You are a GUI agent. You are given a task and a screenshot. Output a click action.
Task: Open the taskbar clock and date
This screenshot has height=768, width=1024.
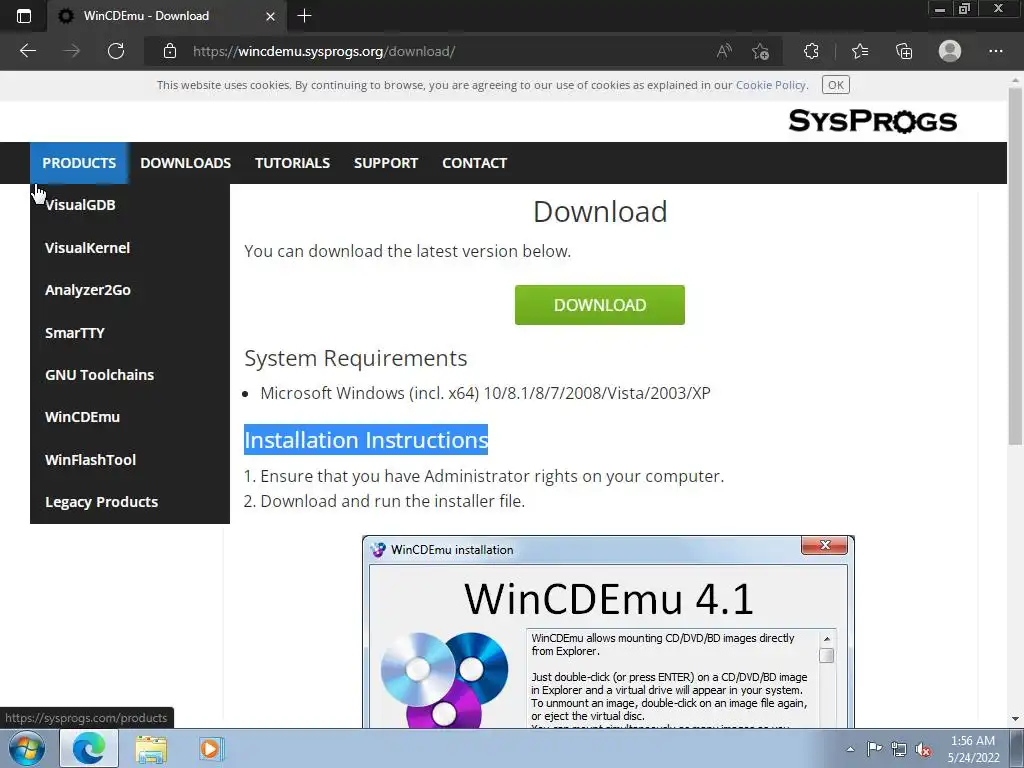973,749
